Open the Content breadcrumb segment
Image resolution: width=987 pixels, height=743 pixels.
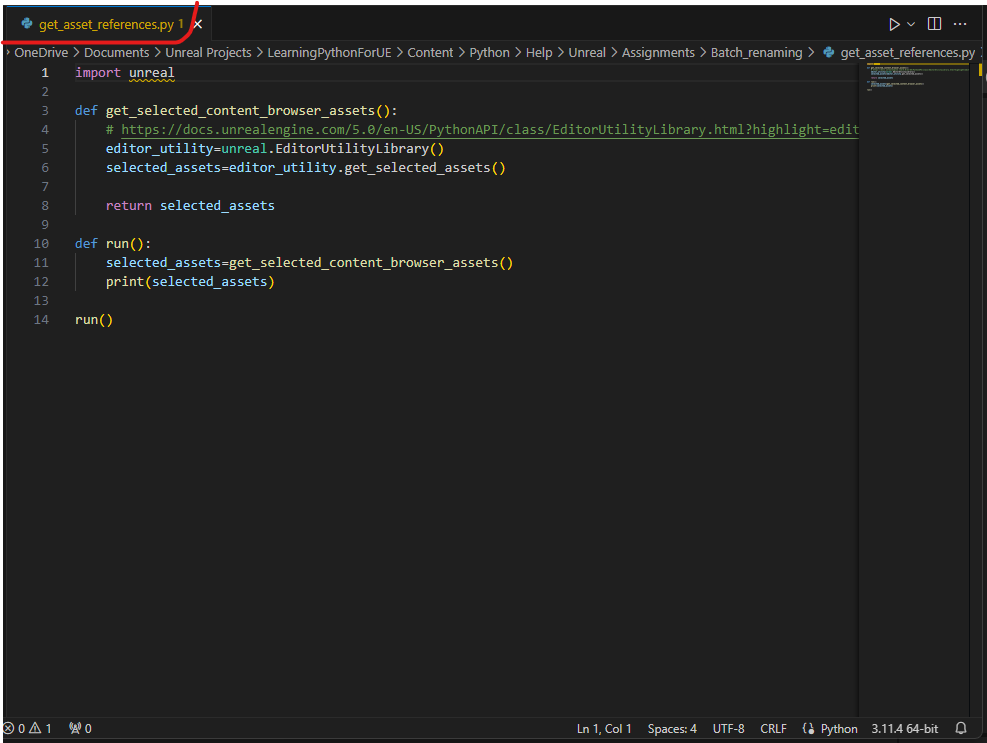click(430, 53)
